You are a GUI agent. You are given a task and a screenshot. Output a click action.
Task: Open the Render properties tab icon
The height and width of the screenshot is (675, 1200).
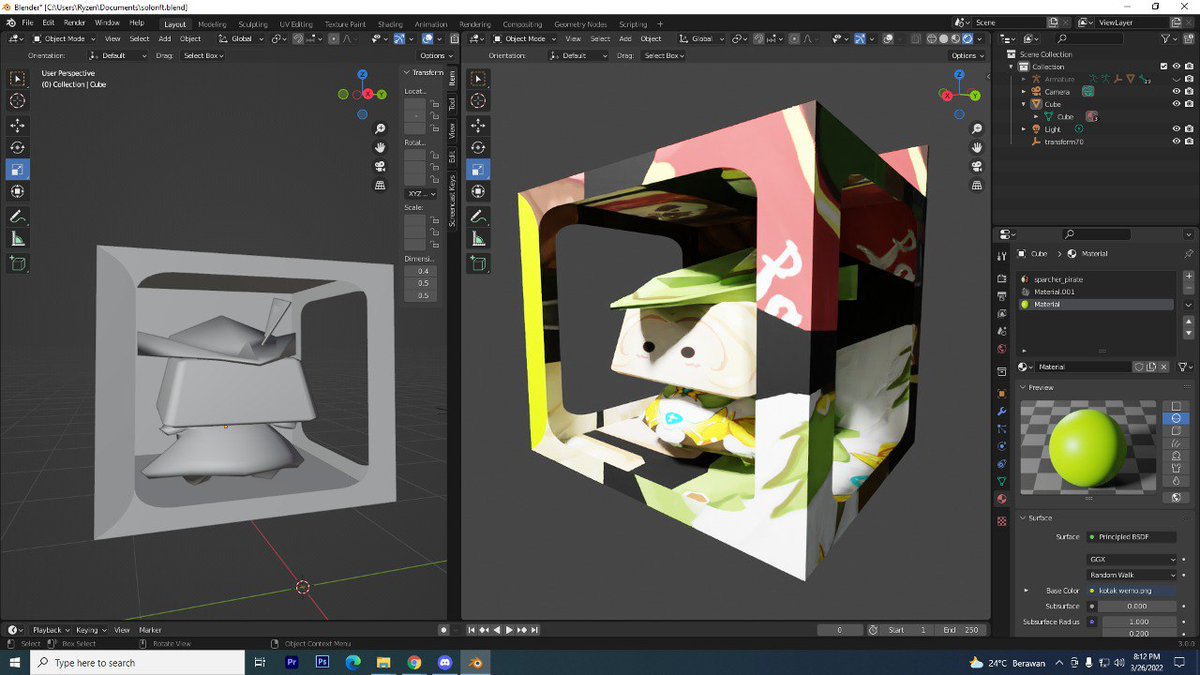coord(1002,278)
